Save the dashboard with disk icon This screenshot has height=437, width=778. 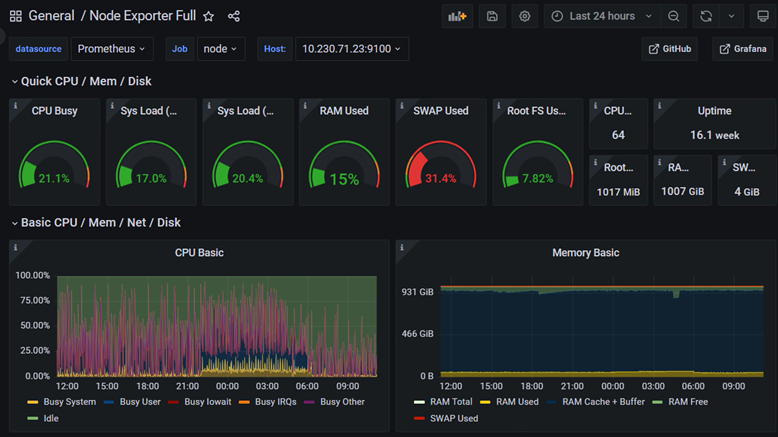(x=492, y=16)
